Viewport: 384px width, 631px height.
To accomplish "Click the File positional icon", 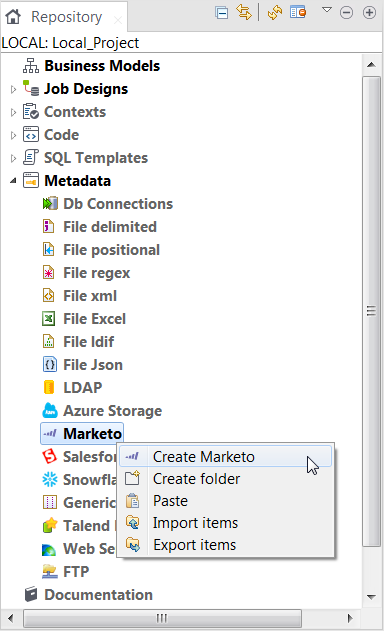I will tap(49, 250).
